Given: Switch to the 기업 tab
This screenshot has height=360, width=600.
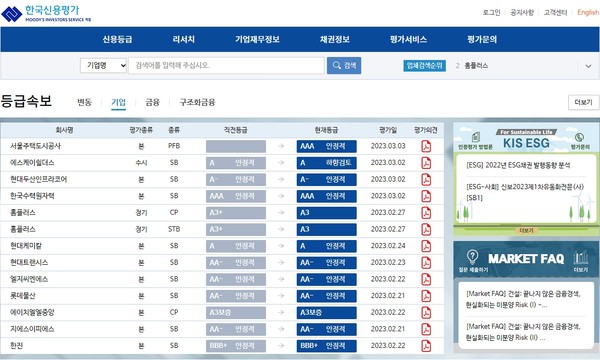Looking at the screenshot, I should (118, 102).
